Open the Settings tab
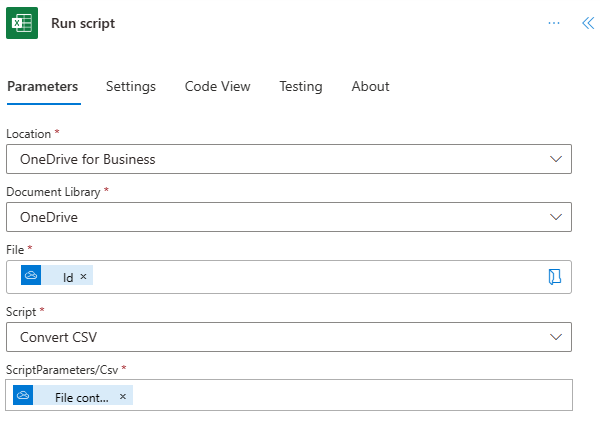 pyautogui.click(x=131, y=86)
